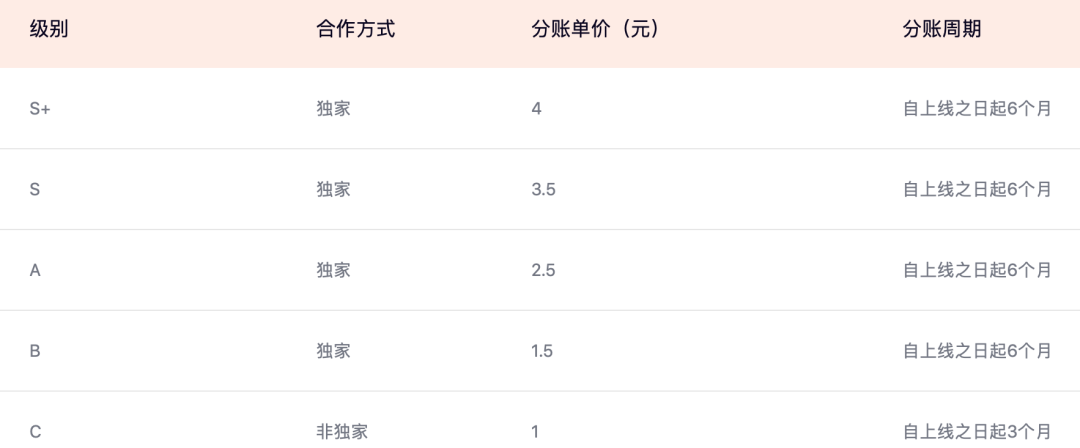Click the unit price 3.5 cell

pyautogui.click(x=543, y=189)
